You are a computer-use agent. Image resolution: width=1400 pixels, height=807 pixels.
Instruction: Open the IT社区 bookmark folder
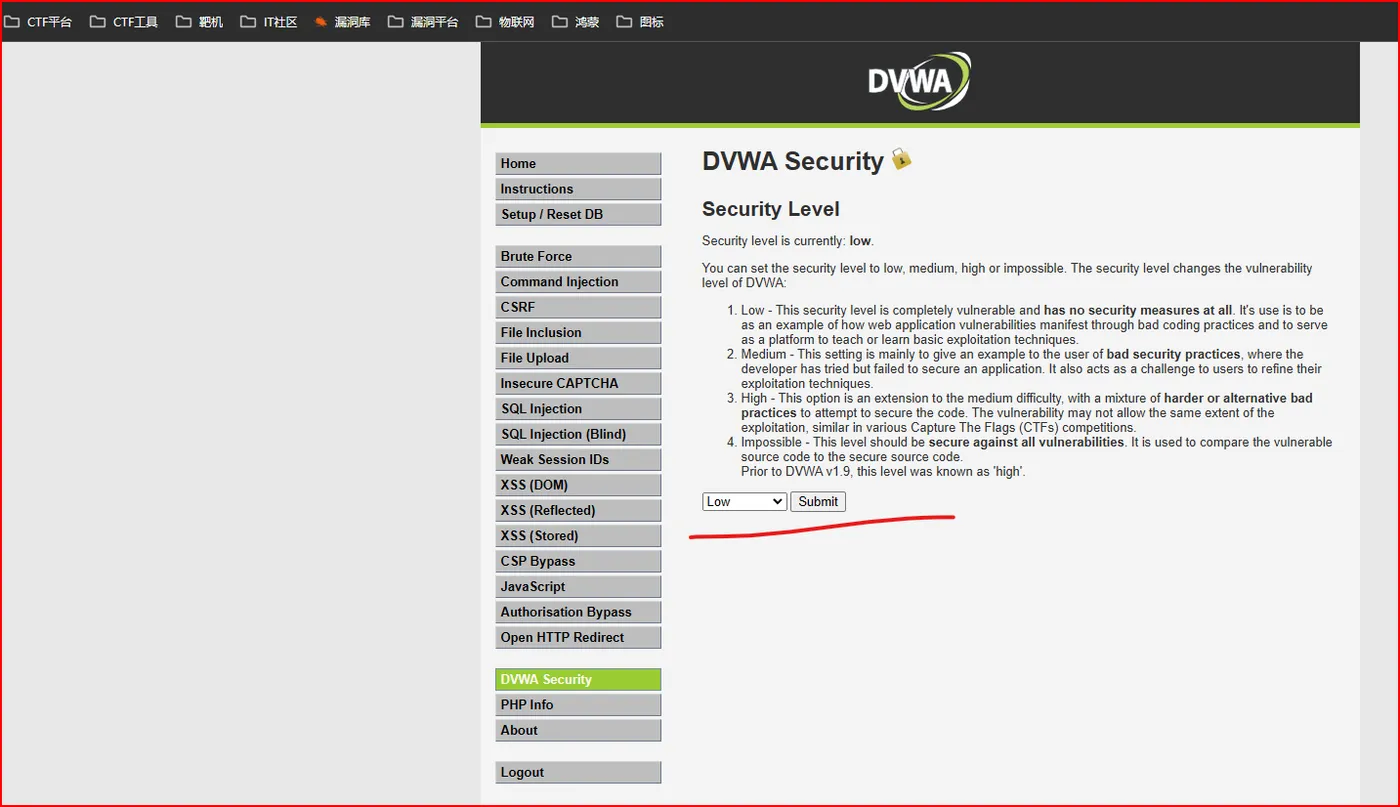pos(269,22)
